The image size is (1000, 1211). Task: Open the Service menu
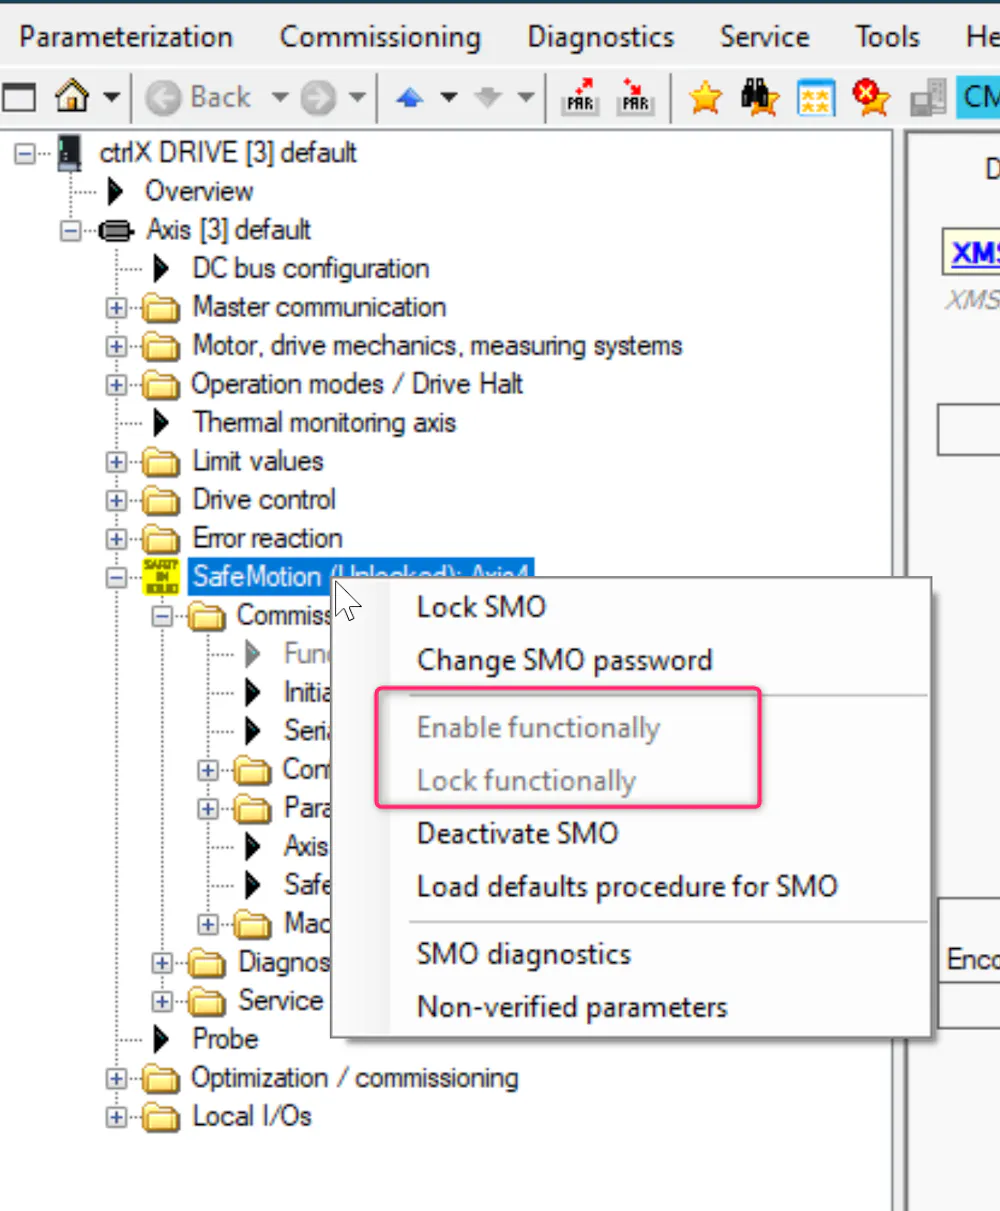click(764, 37)
